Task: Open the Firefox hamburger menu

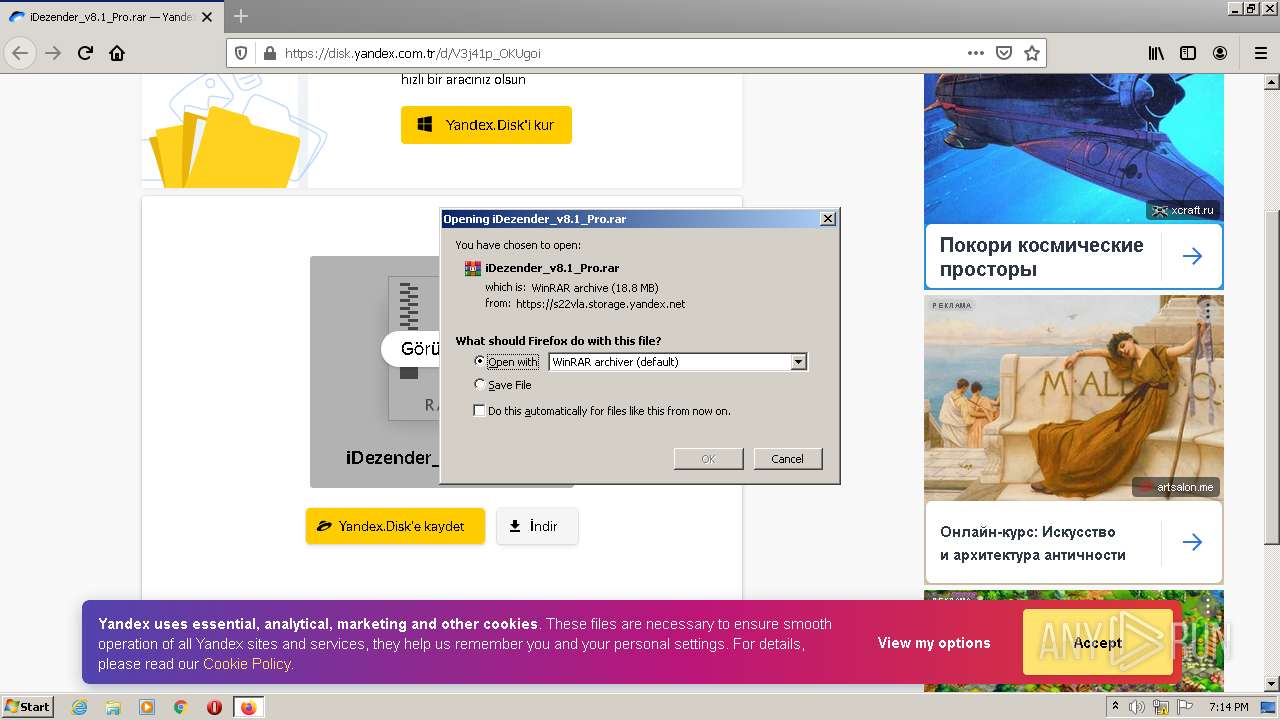Action: (1260, 53)
